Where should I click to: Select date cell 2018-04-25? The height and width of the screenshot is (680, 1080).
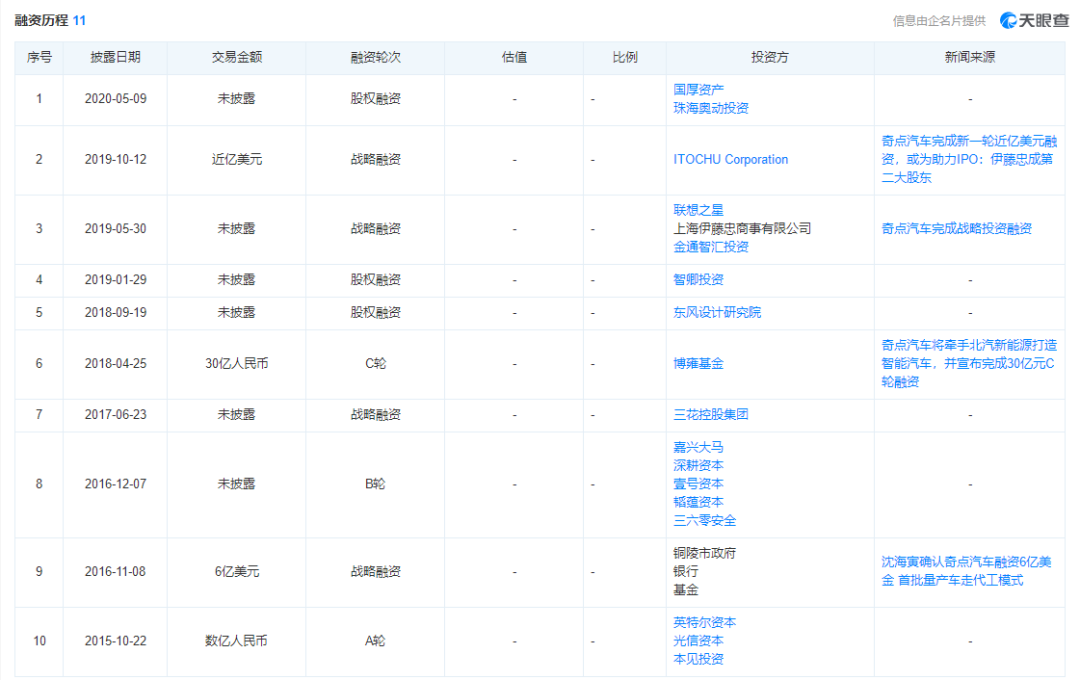click(x=116, y=364)
